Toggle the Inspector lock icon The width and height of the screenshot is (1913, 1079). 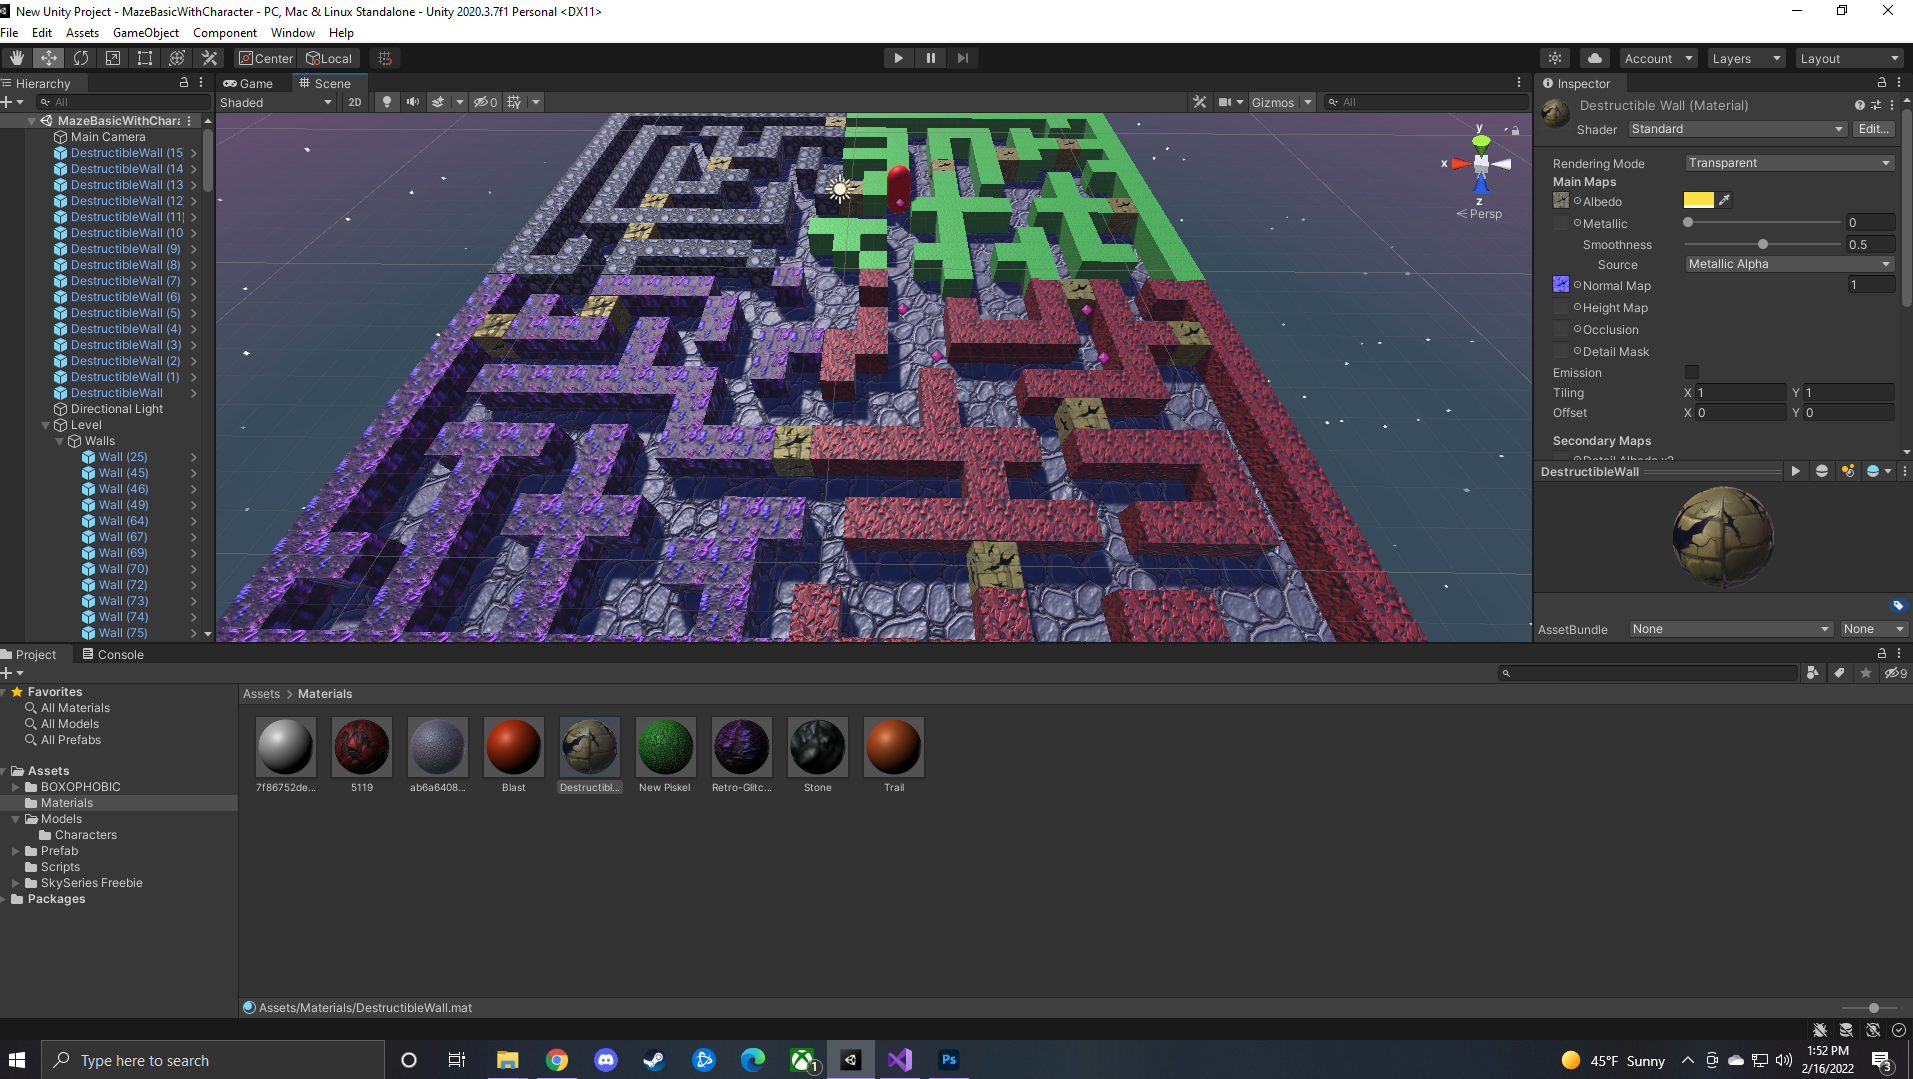tap(1882, 83)
